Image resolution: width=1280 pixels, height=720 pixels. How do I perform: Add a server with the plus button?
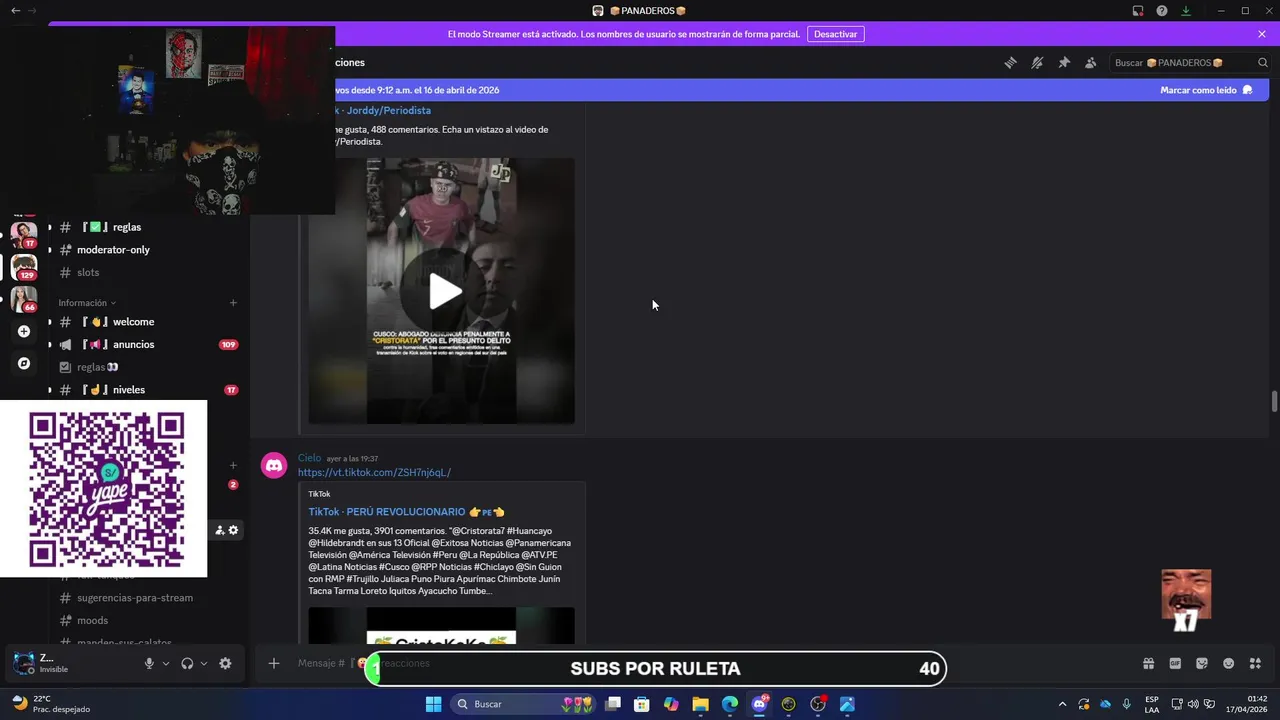point(24,331)
